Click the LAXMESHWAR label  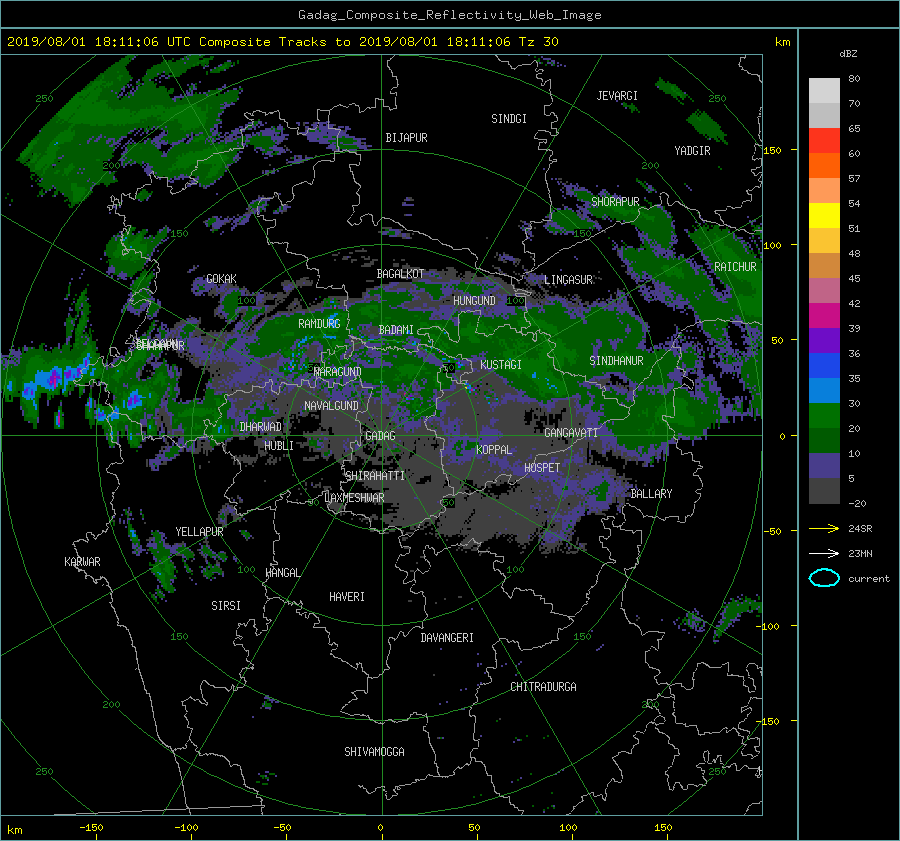coord(354,498)
